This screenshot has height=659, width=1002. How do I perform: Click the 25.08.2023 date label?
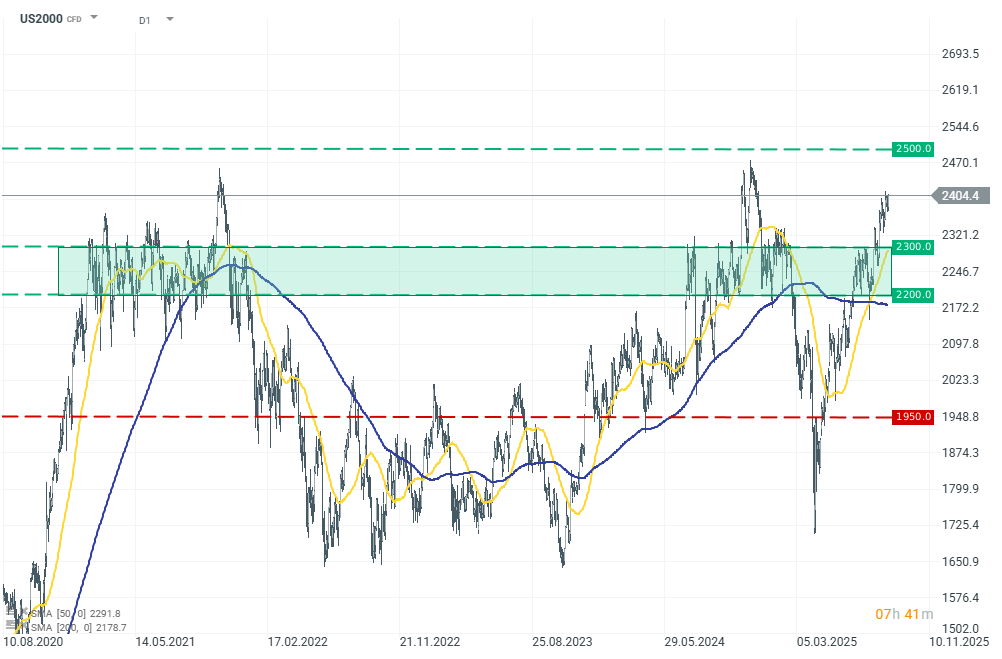562,642
